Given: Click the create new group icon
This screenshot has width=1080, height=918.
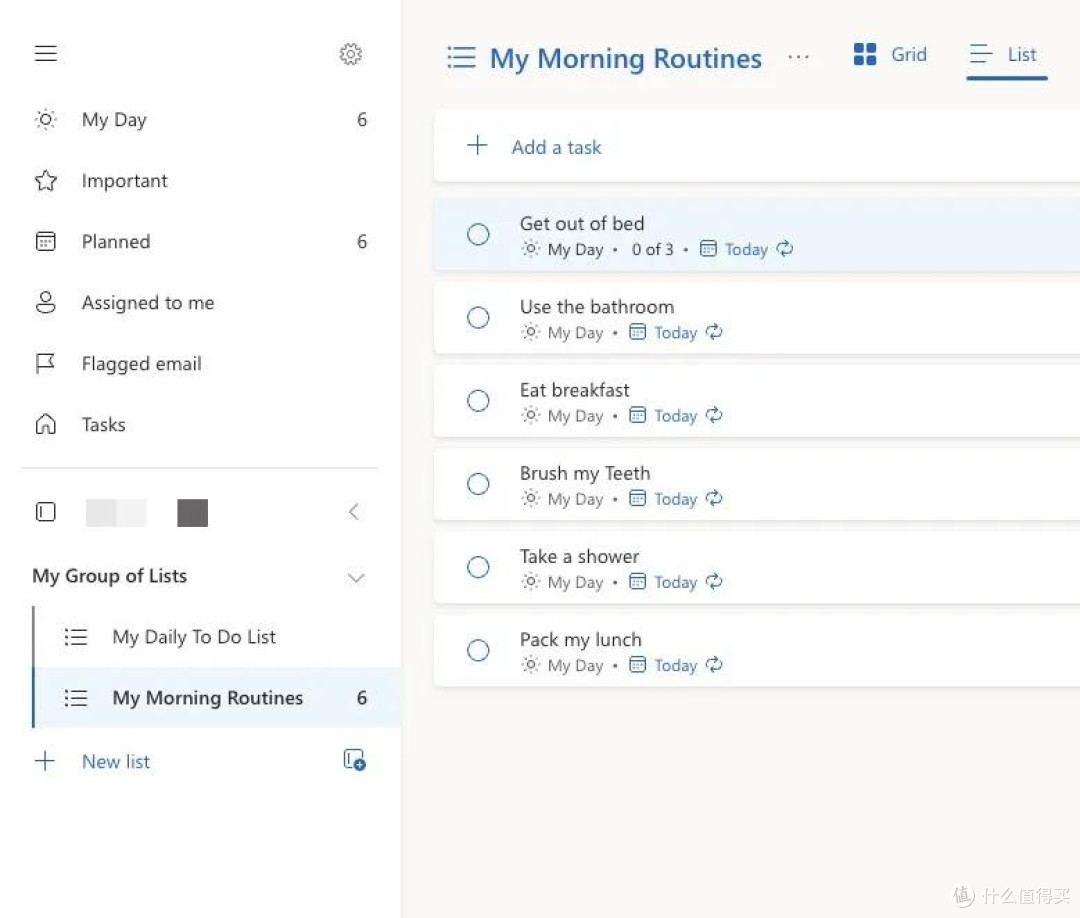Looking at the screenshot, I should pyautogui.click(x=354, y=760).
